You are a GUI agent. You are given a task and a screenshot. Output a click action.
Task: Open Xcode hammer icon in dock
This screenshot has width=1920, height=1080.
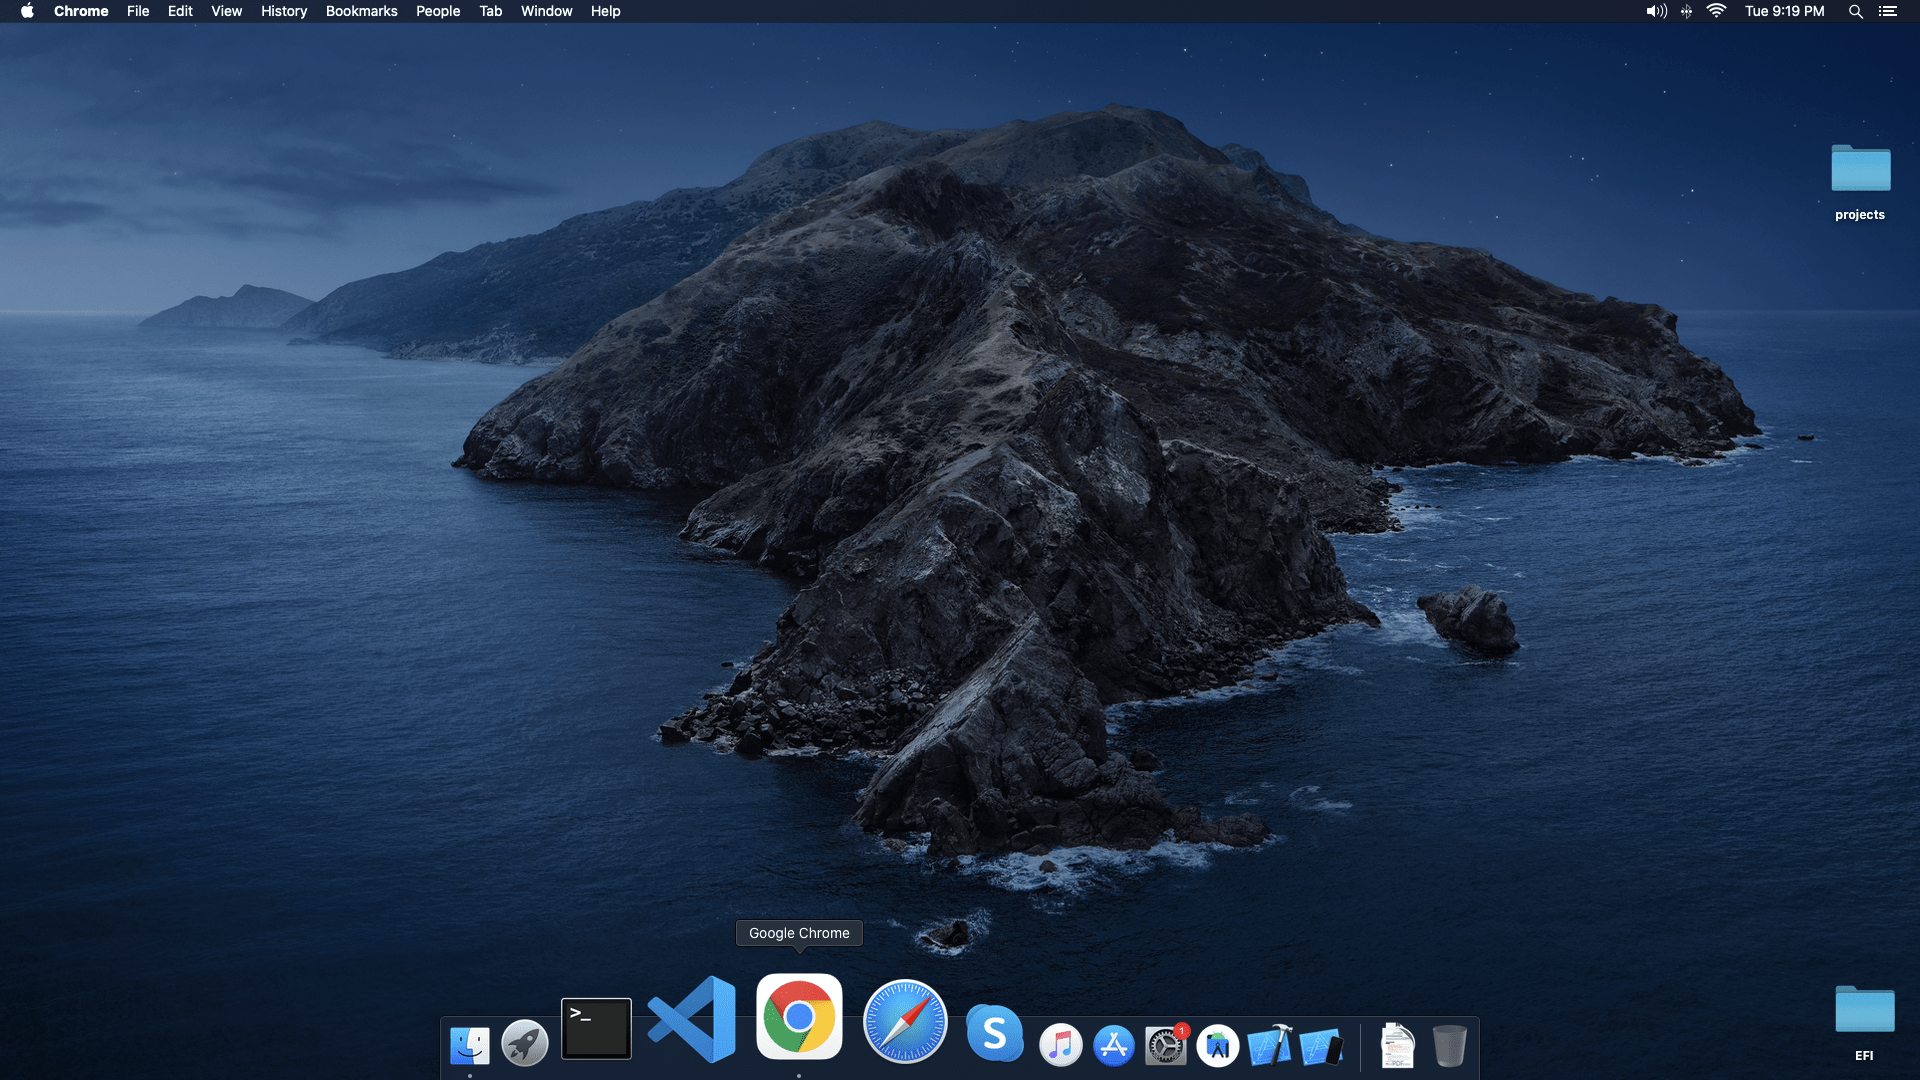point(1270,1045)
